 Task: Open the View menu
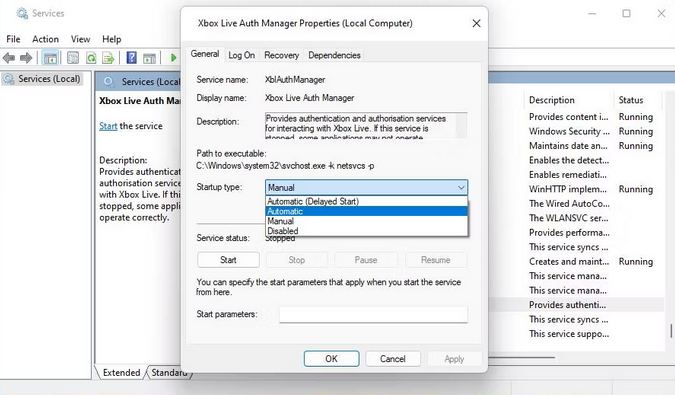[x=81, y=39]
